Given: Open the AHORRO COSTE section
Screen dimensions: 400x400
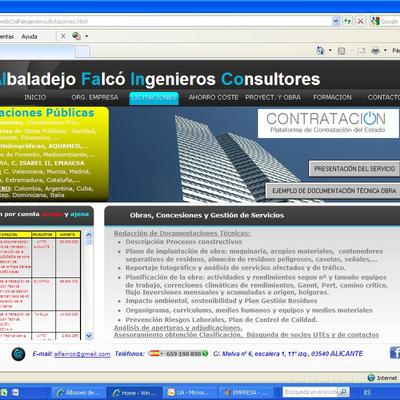Looking at the screenshot, I should [x=213, y=97].
